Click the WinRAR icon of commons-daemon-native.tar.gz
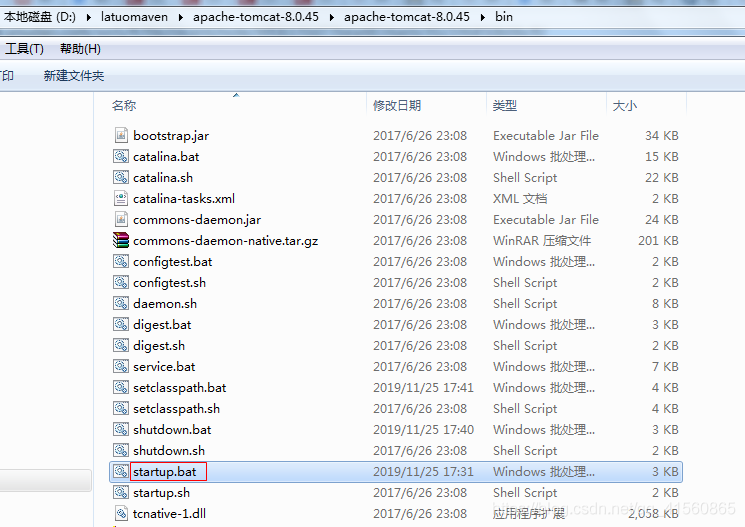 coord(121,240)
